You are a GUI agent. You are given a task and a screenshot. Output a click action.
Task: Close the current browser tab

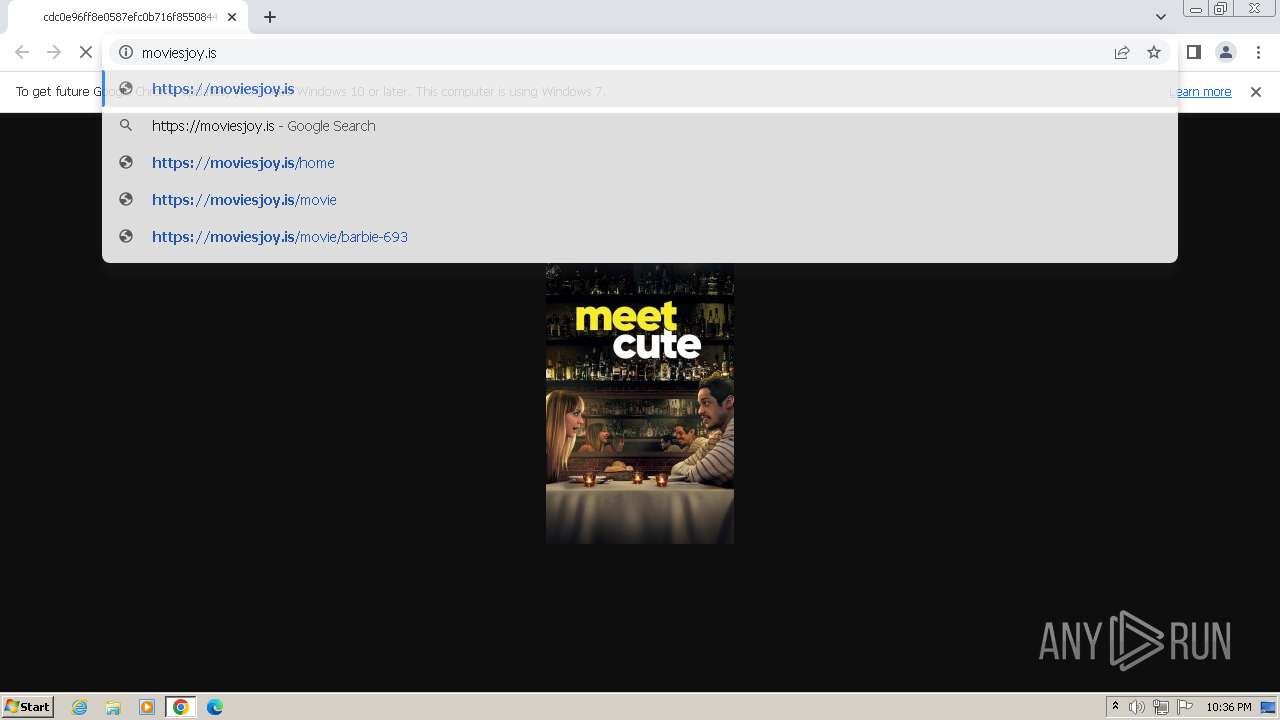click(232, 17)
